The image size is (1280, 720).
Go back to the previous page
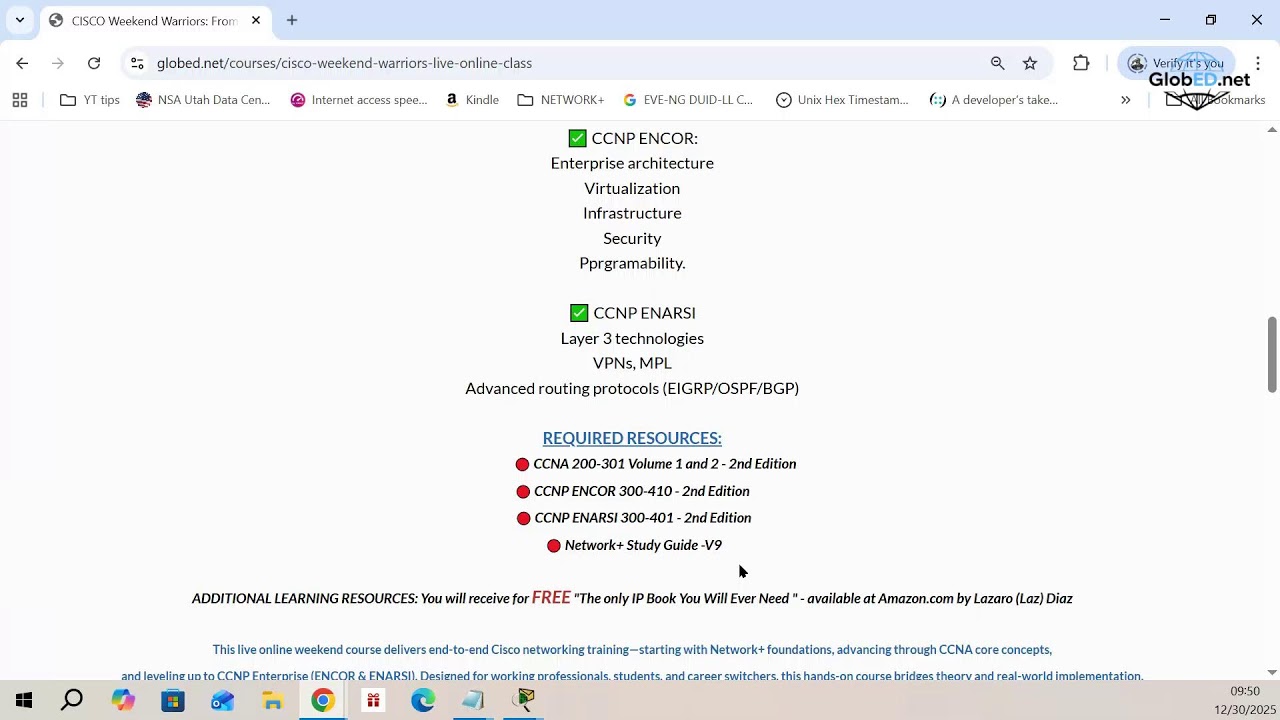(22, 63)
